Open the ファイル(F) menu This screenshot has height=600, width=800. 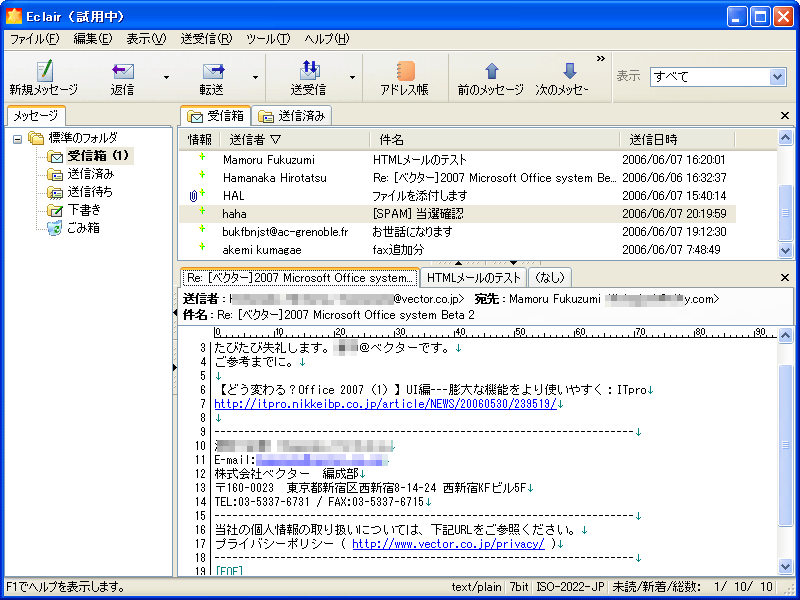[35, 39]
